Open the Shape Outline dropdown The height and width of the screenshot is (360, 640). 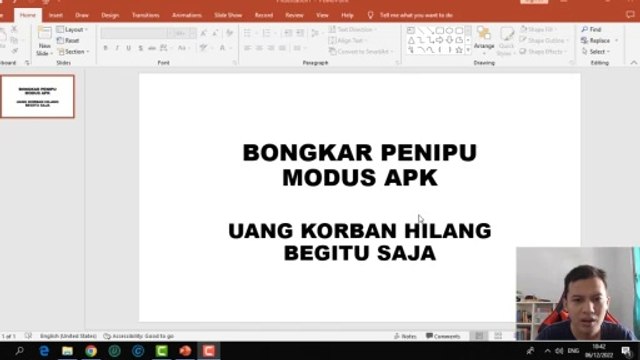(x=544, y=40)
